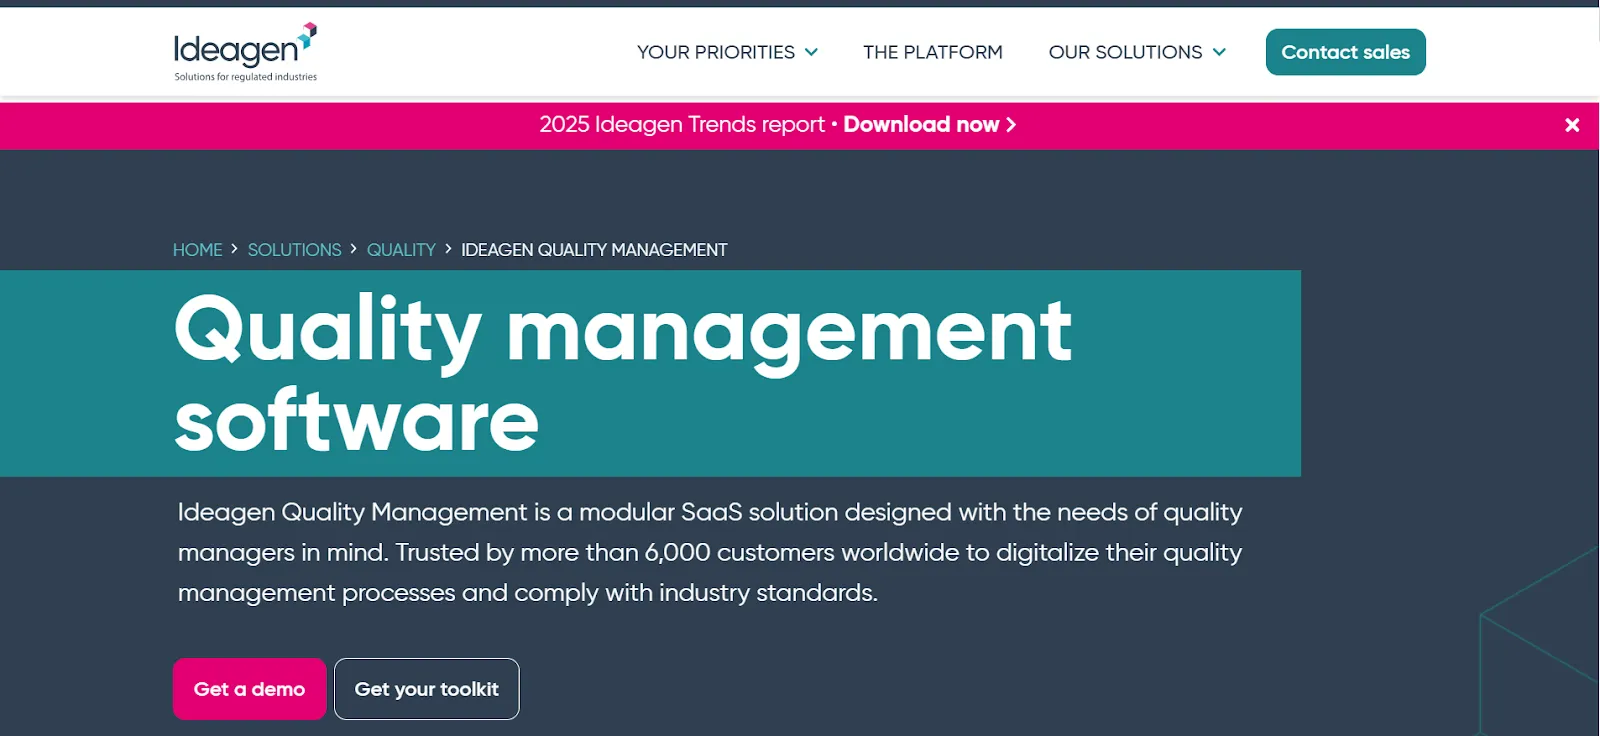Click Ideagen Quality Management breadcrumb text

click(594, 250)
